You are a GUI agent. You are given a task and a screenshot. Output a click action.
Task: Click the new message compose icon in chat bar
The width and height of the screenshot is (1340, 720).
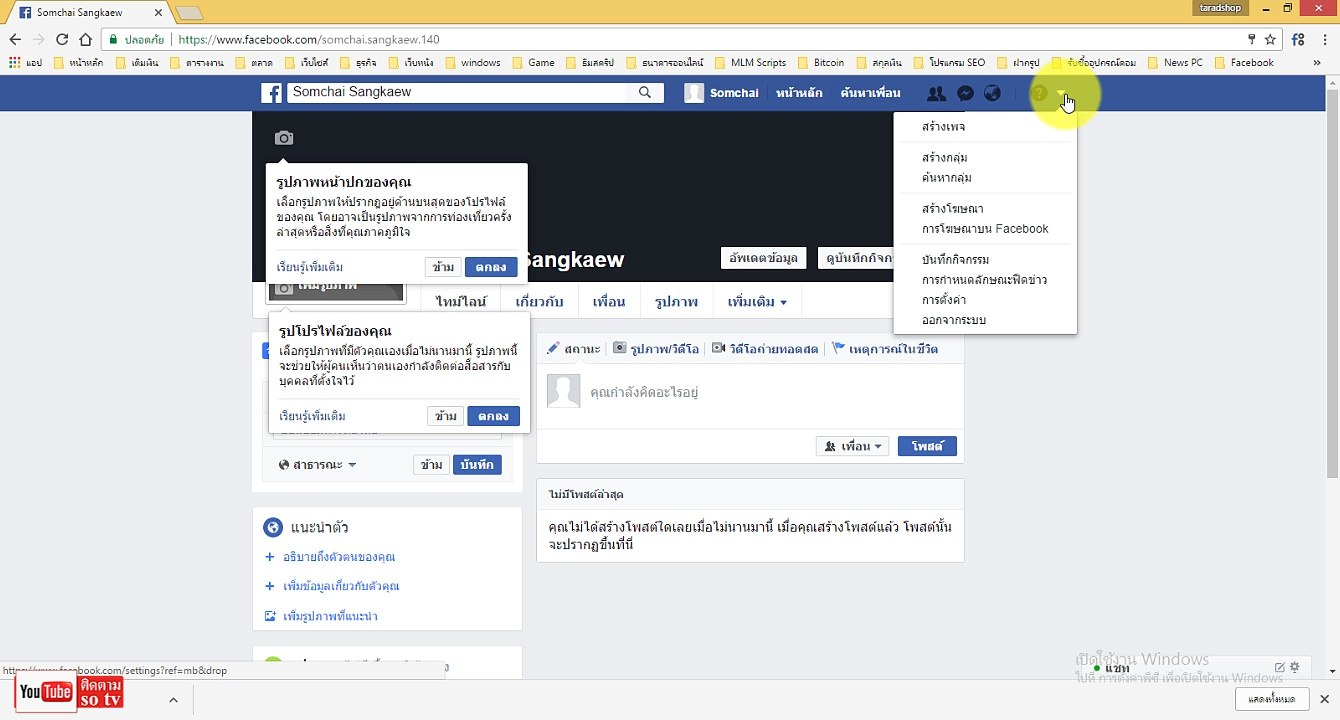pyautogui.click(x=1279, y=667)
